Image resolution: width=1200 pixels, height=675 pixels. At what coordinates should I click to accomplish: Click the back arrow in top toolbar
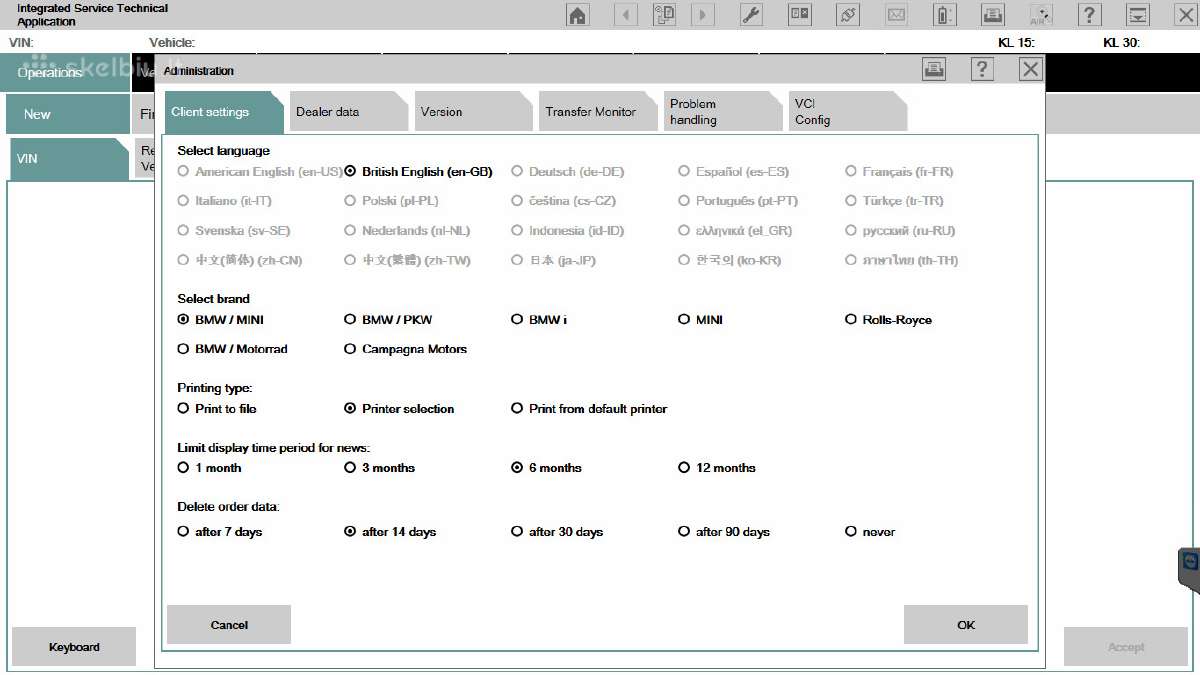pyautogui.click(x=626, y=15)
